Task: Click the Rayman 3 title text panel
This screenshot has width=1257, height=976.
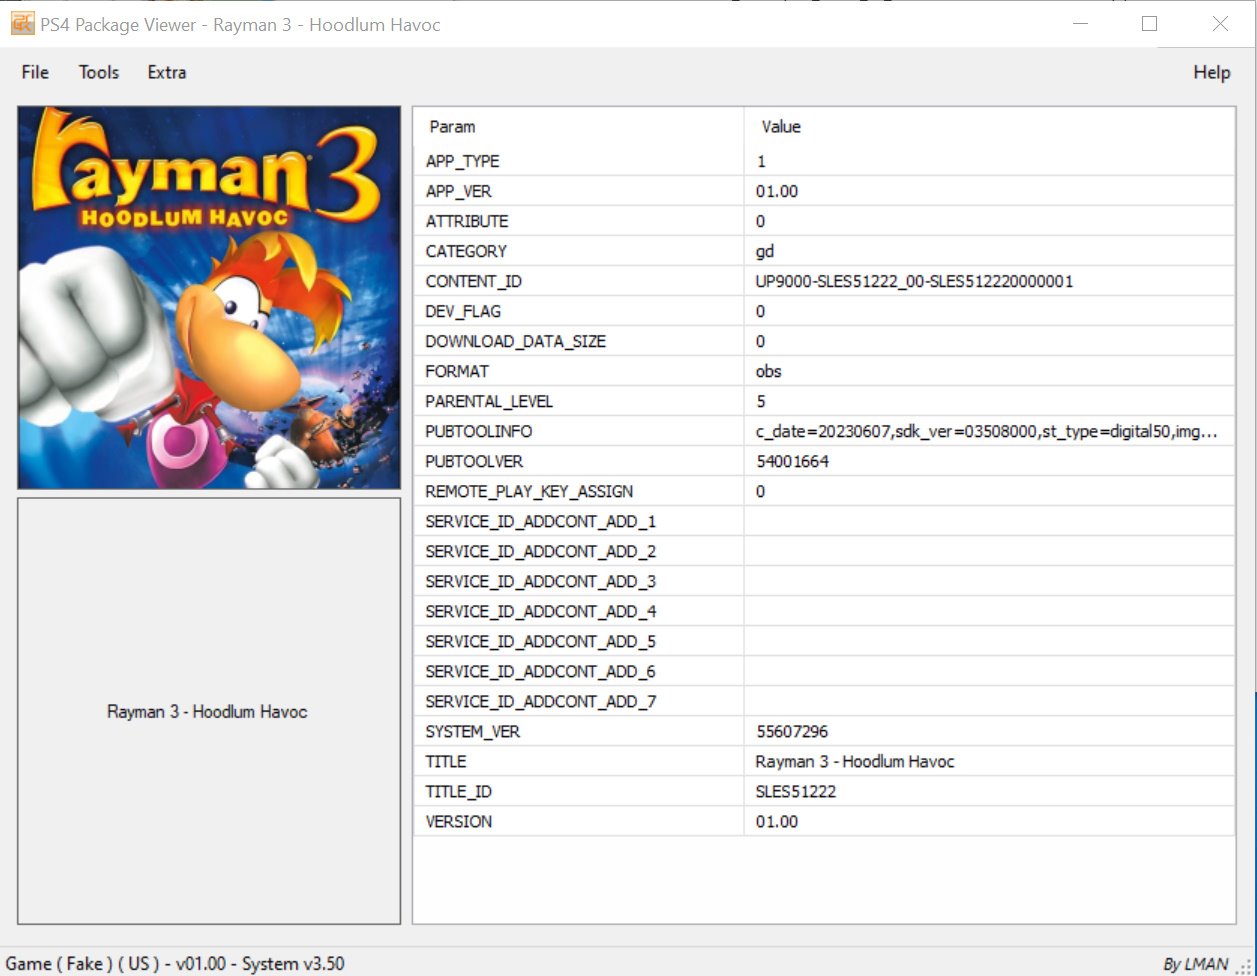Action: point(207,712)
